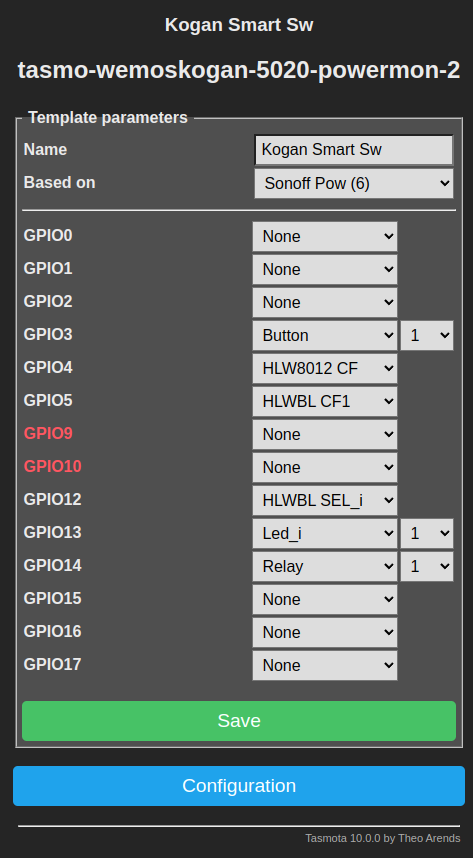This screenshot has width=473, height=858.
Task: Open GPIO5 HLWBL CF1 dropdown
Action: (325, 402)
